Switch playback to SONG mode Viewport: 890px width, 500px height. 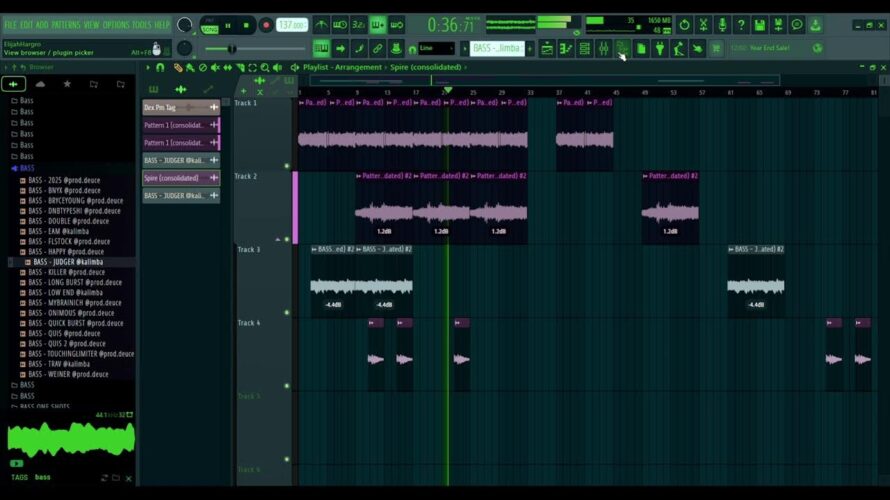pyautogui.click(x=209, y=29)
